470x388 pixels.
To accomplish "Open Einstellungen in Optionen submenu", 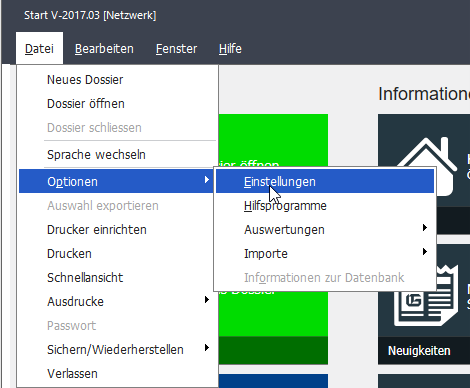I will (x=325, y=181).
